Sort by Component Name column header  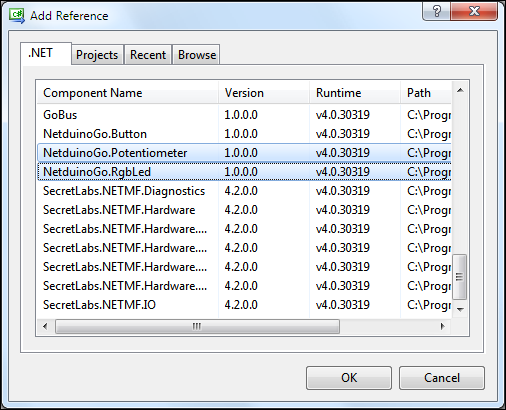pos(127,93)
